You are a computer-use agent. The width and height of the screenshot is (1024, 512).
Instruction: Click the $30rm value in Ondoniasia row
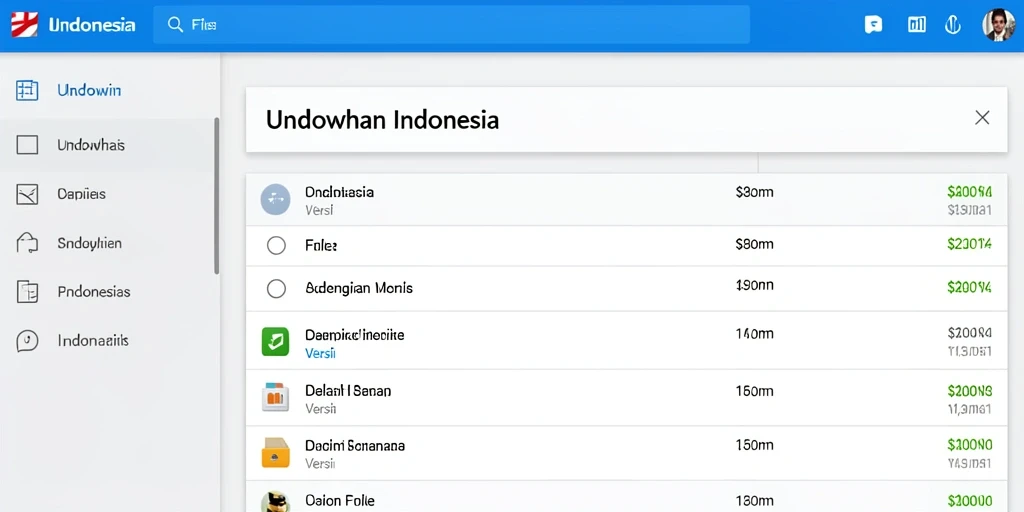(x=754, y=192)
